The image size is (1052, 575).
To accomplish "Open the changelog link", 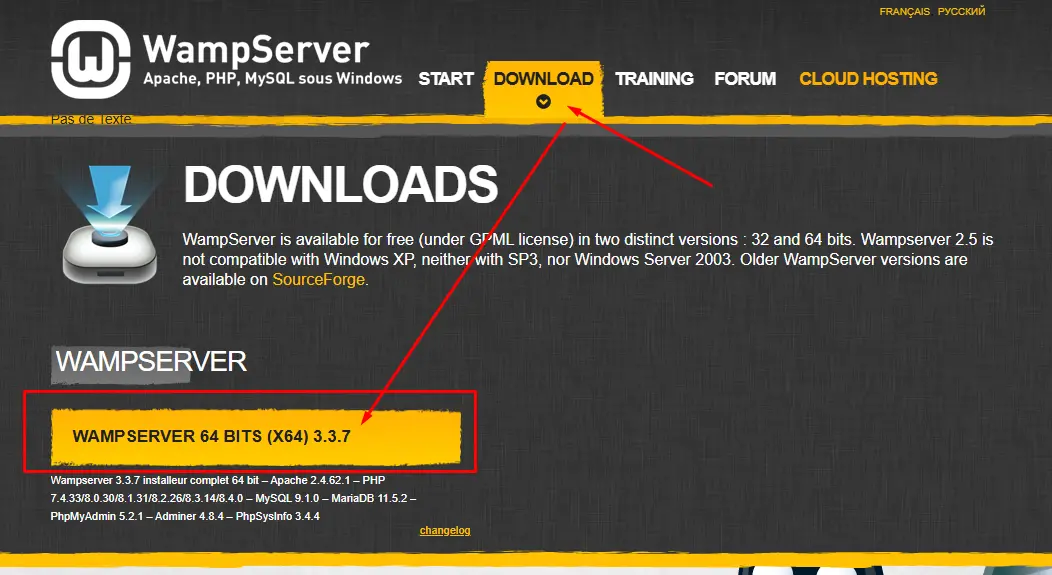I will pyautogui.click(x=445, y=530).
